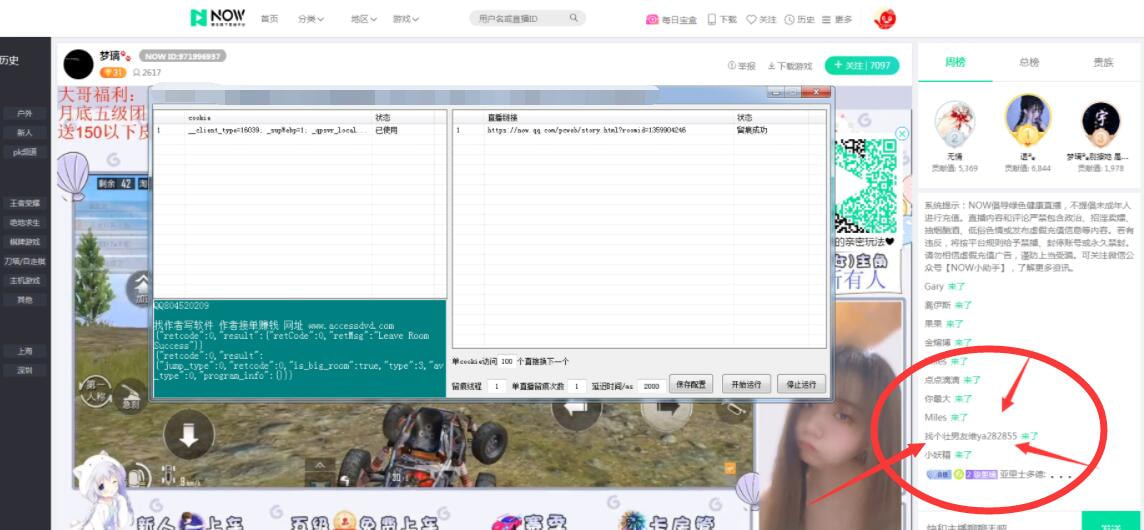The width and height of the screenshot is (1144, 530).
Task: Click the NOW ID:971996937 badge
Action: point(182,56)
